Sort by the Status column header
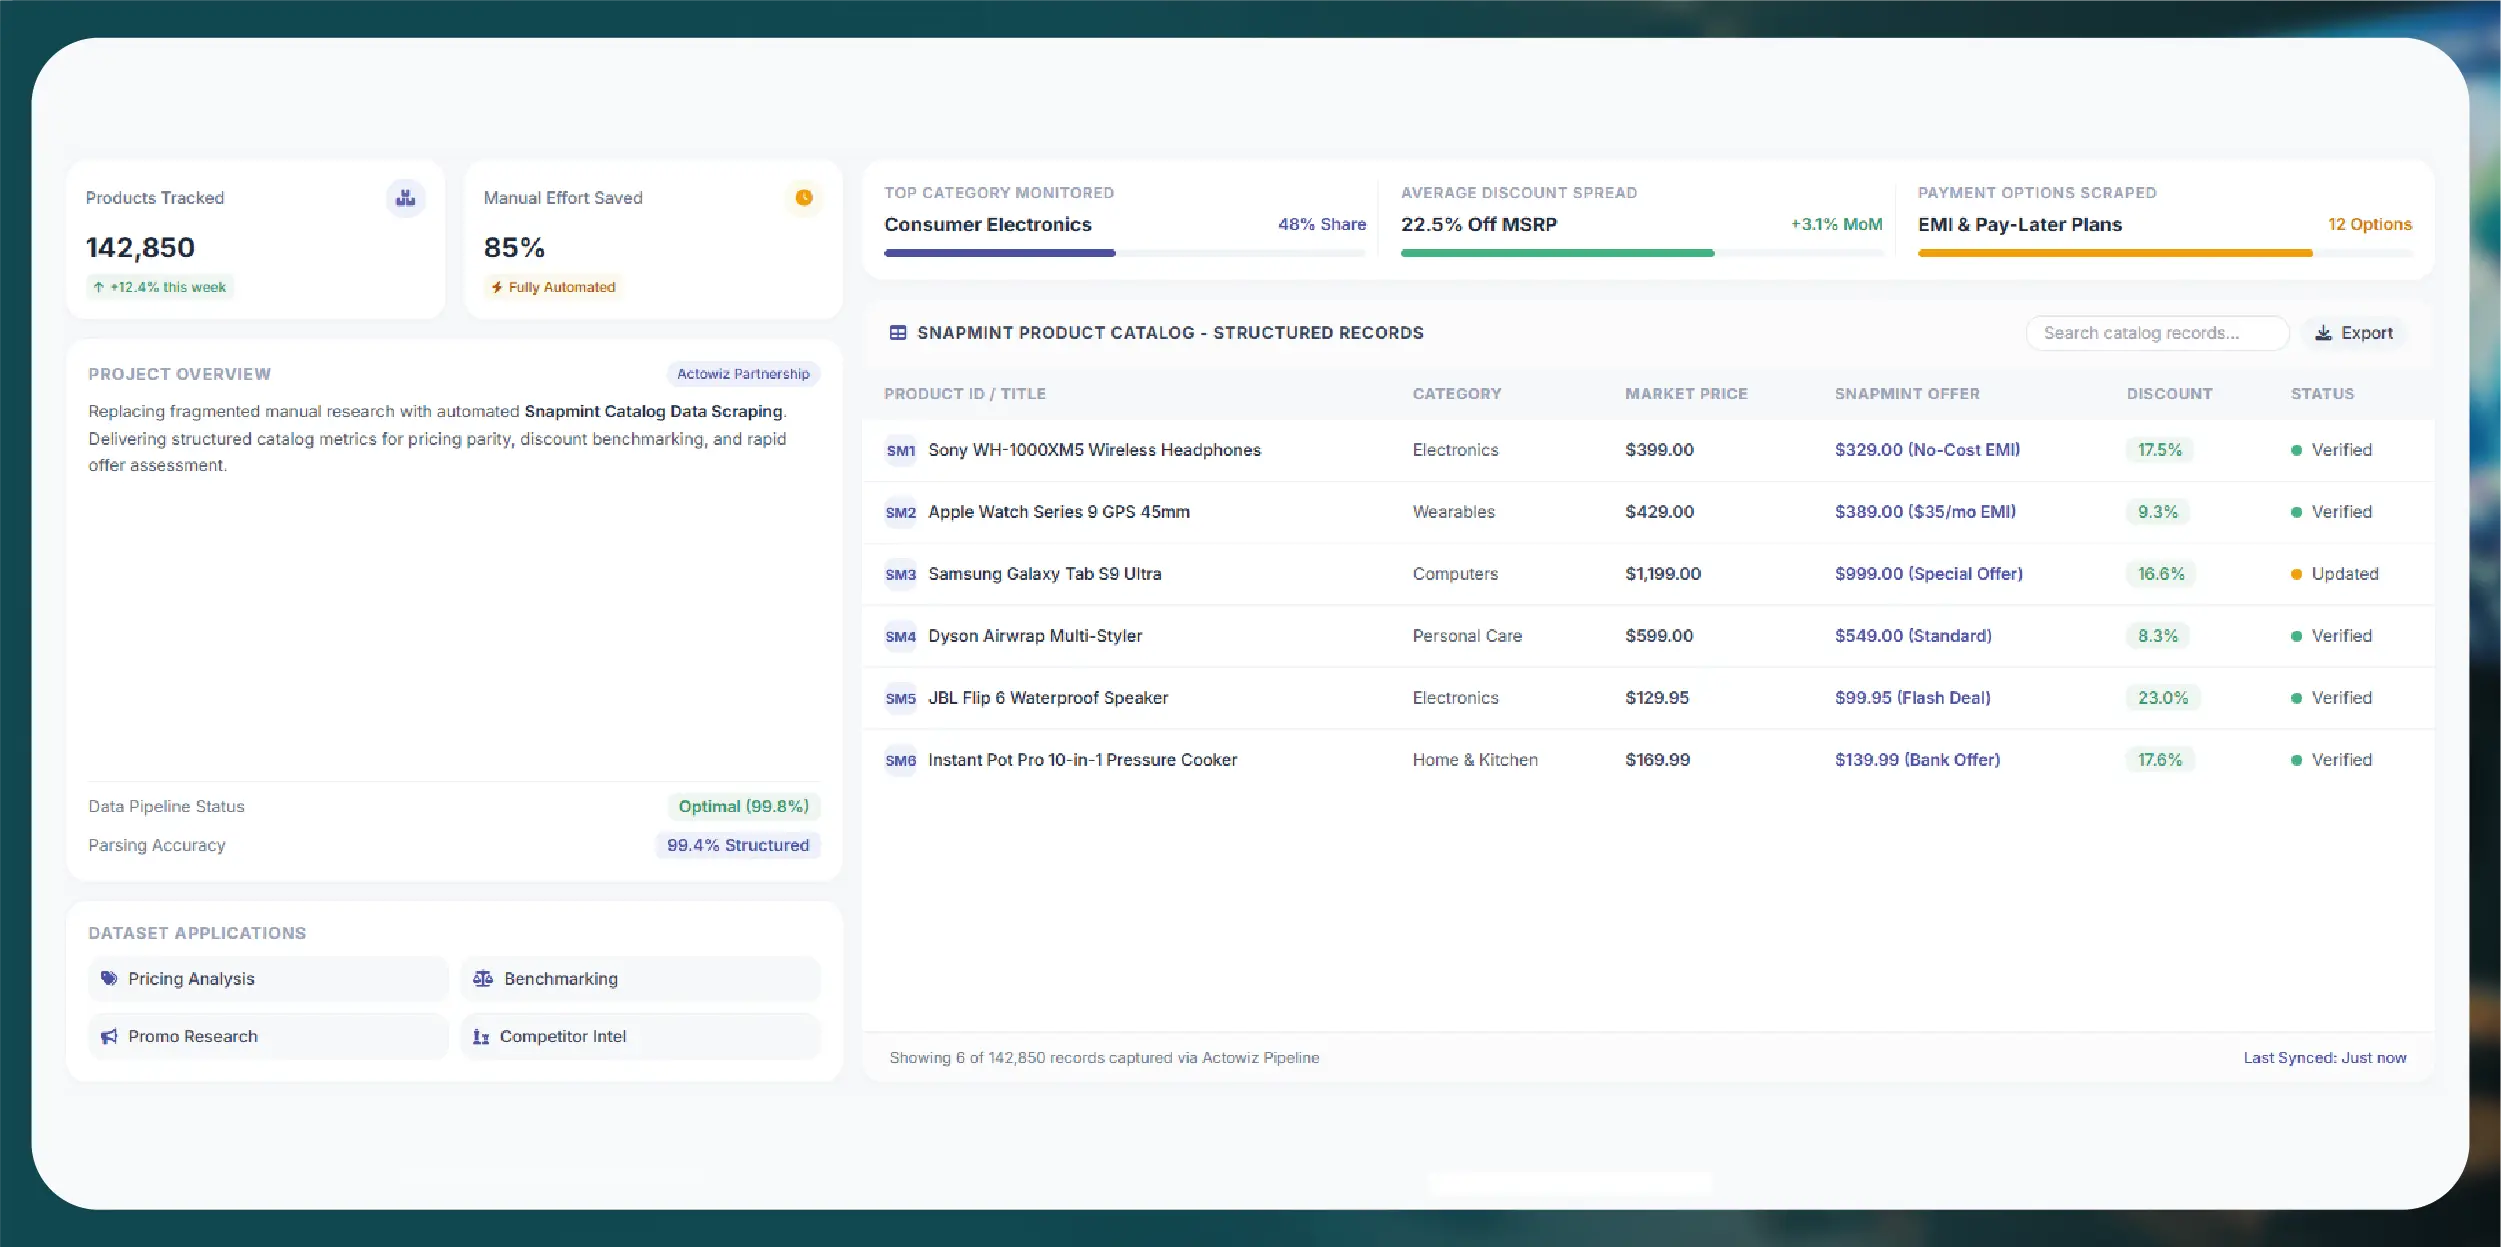 (2322, 394)
